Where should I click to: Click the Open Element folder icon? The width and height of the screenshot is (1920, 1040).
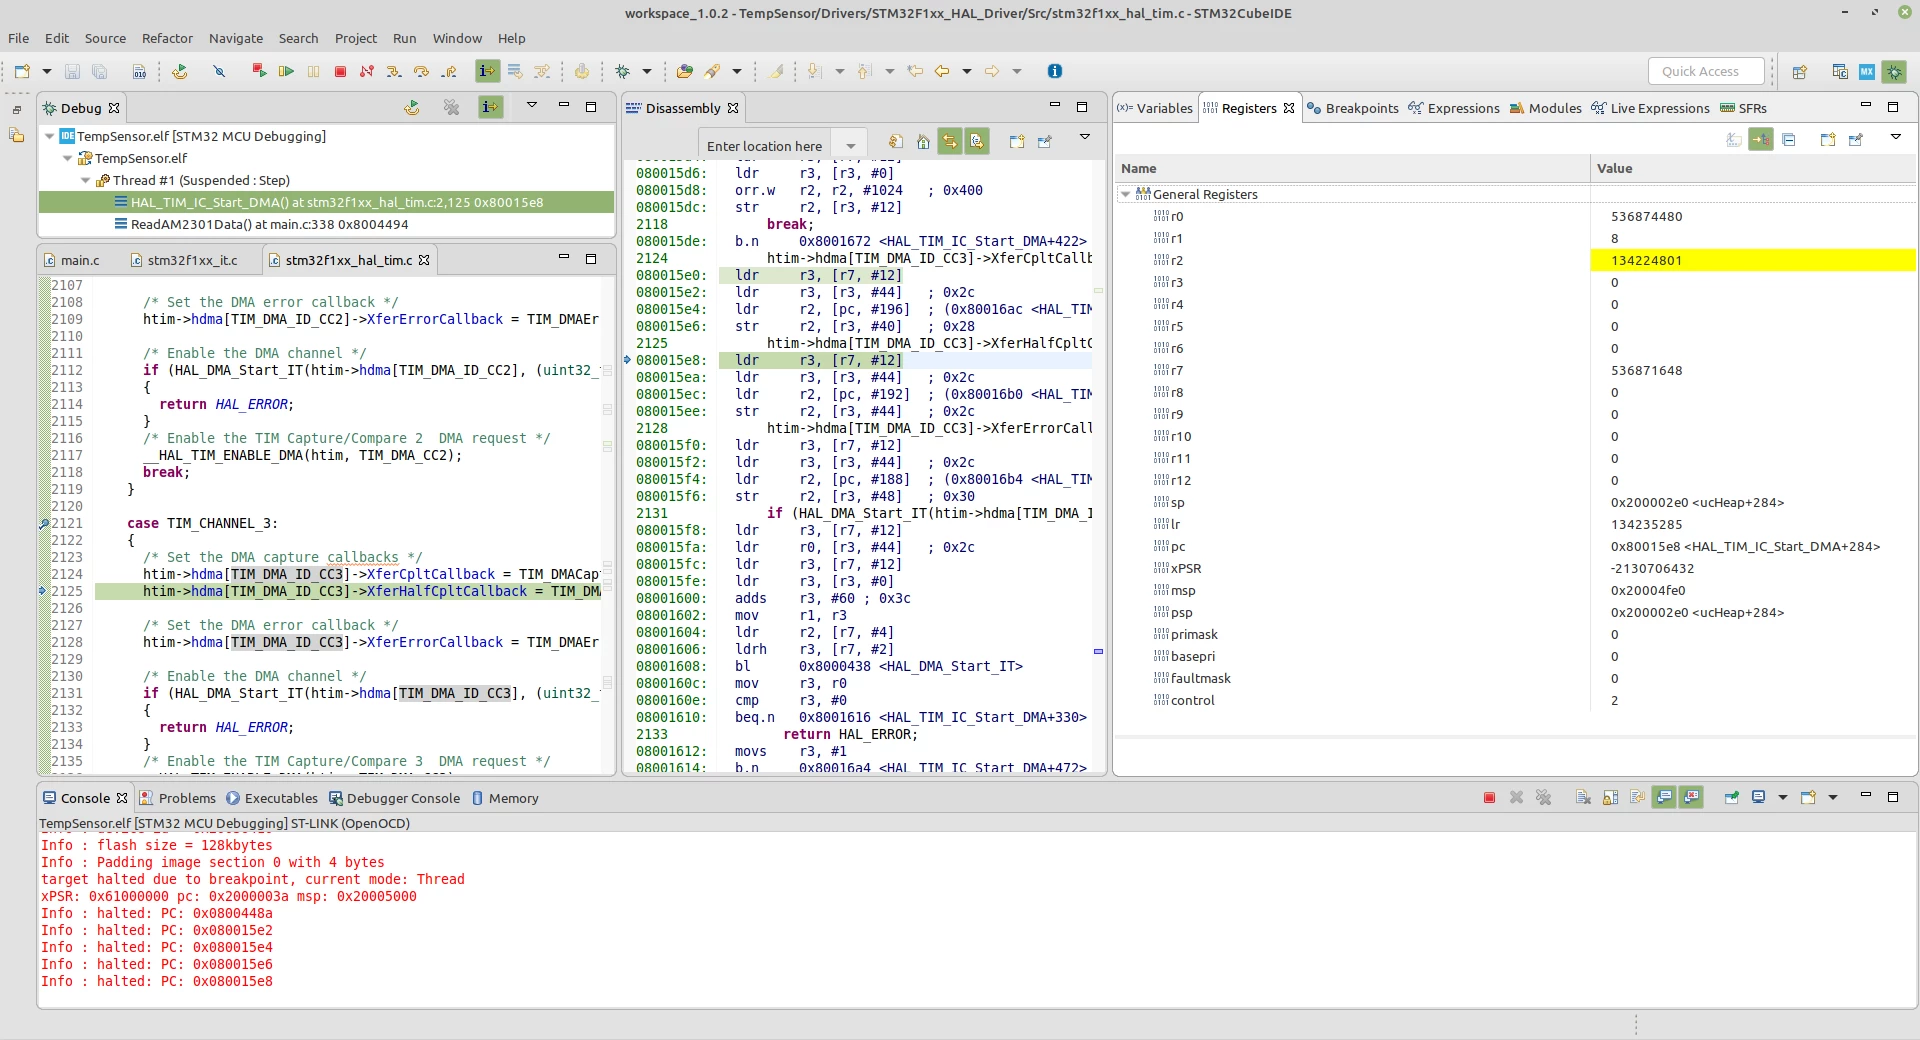click(x=684, y=71)
